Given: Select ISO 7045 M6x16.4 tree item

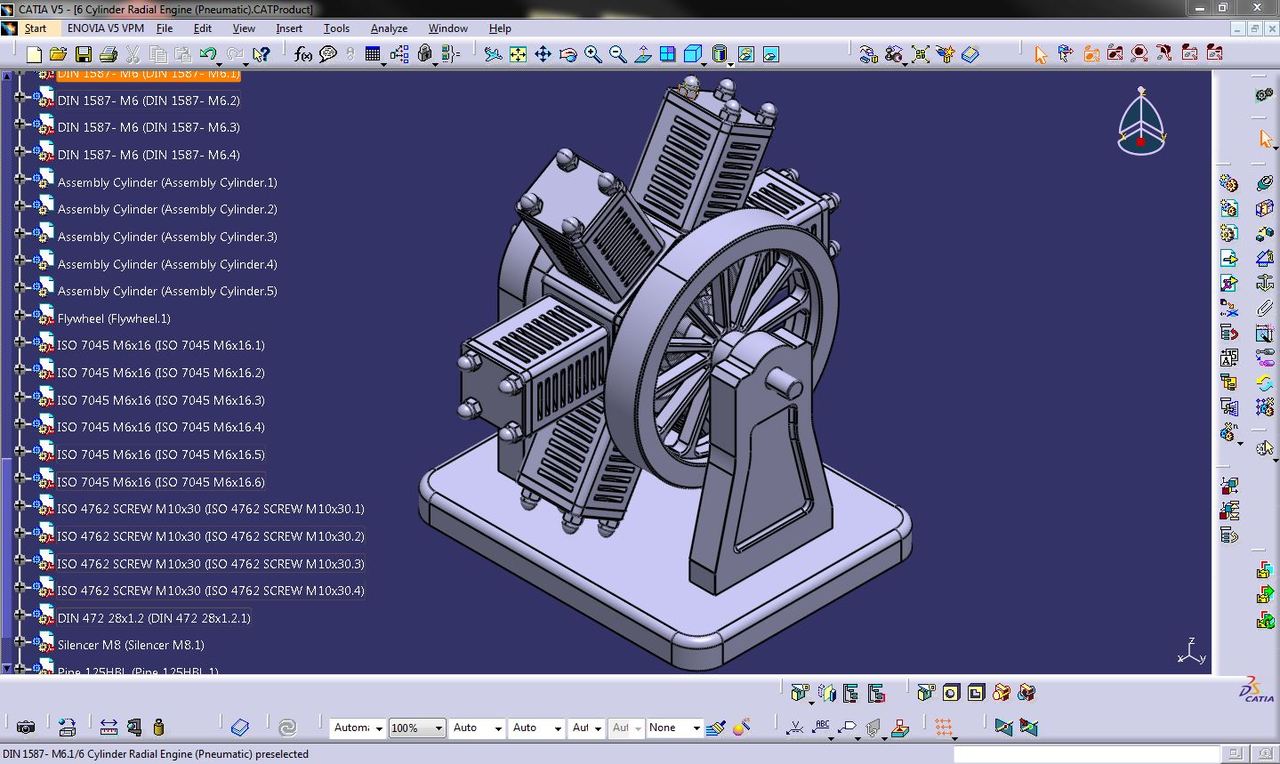Looking at the screenshot, I should pos(161,427).
